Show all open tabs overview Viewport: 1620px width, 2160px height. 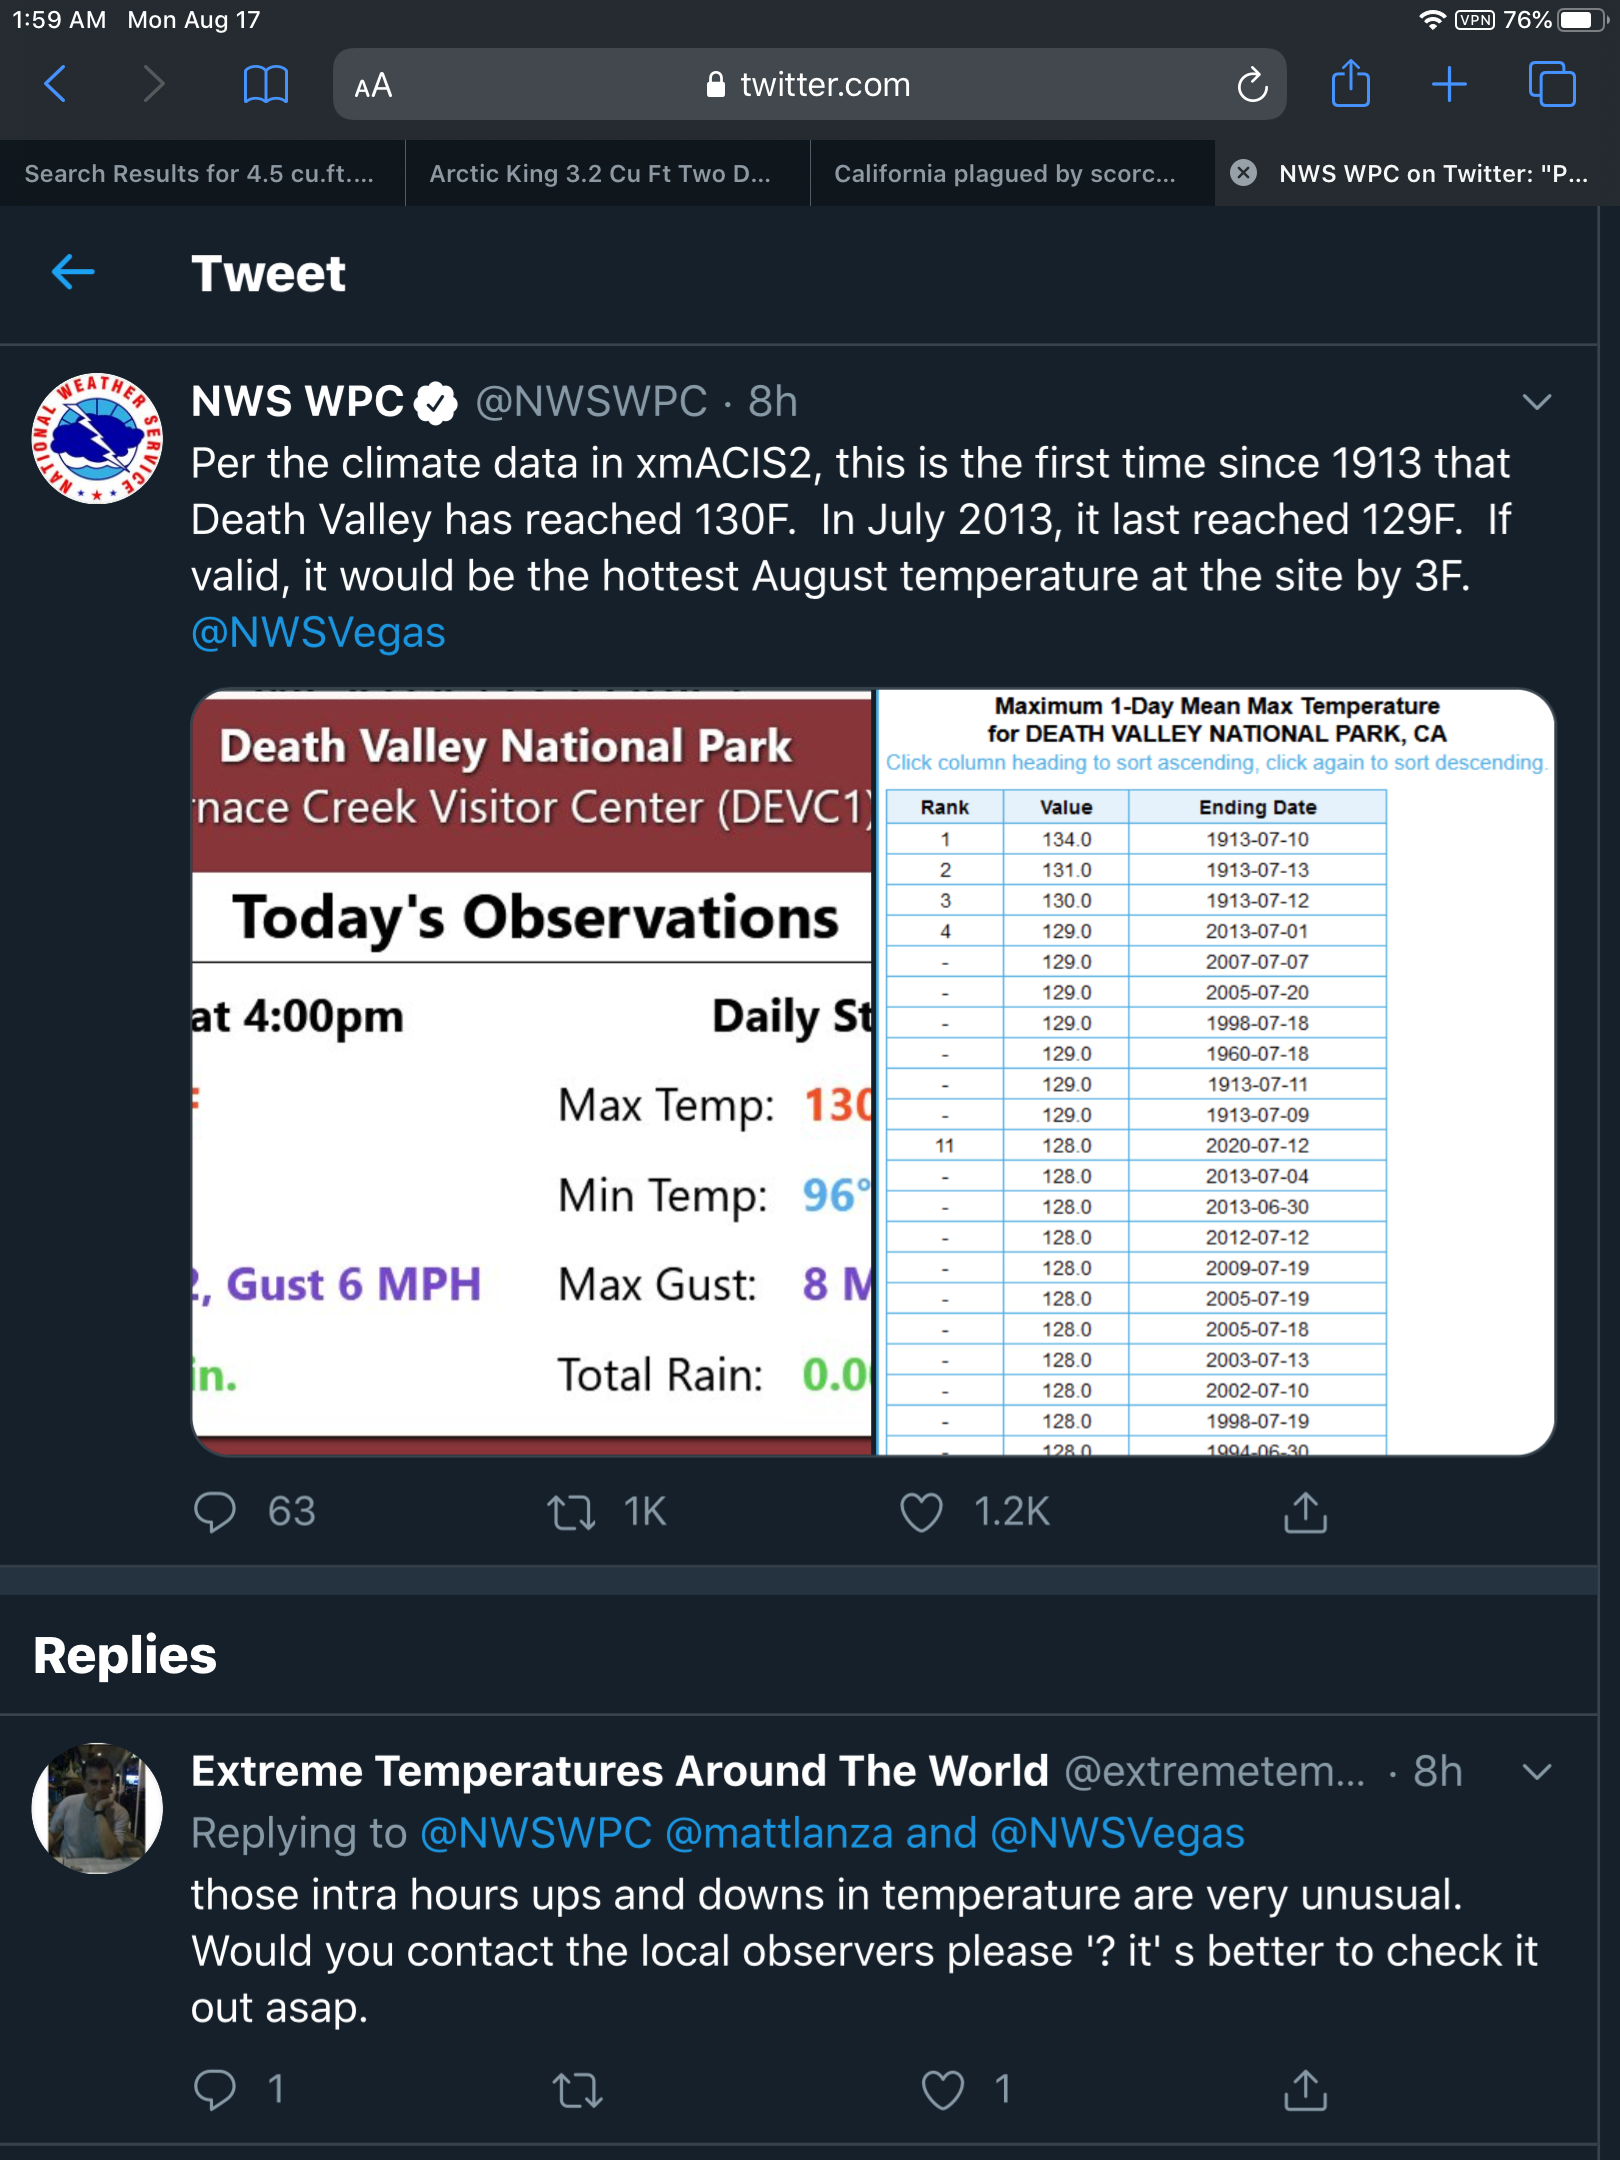click(x=1551, y=84)
